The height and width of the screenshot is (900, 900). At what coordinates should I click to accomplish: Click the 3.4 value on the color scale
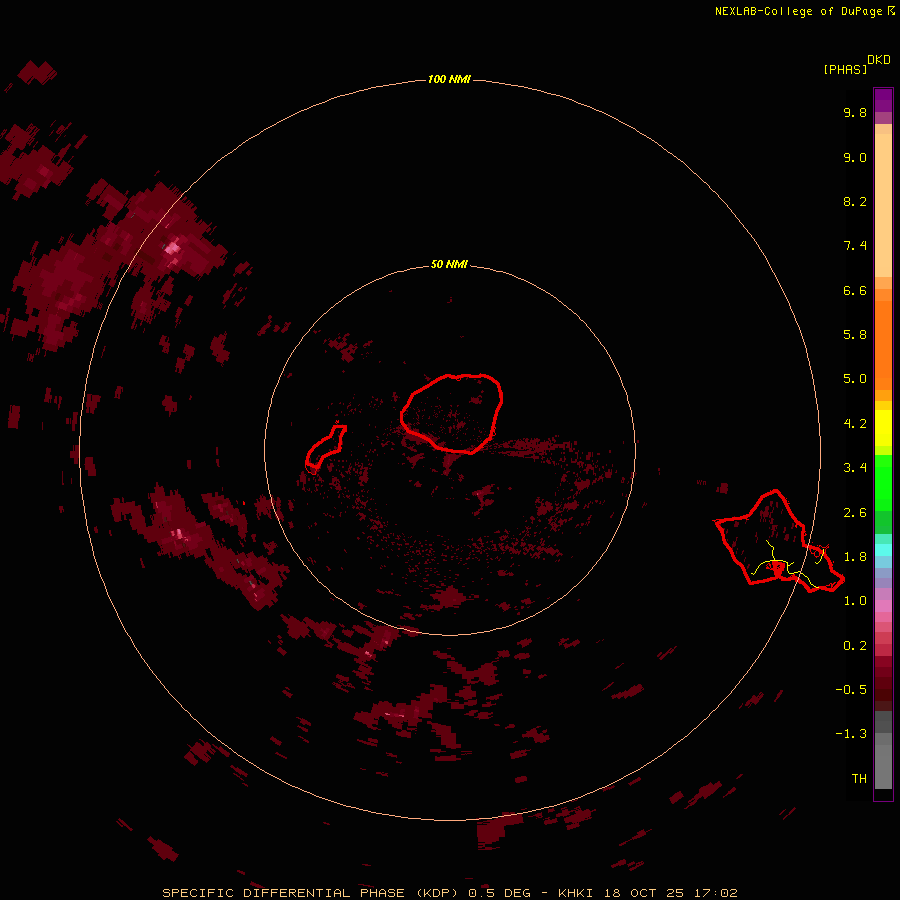tap(855, 468)
